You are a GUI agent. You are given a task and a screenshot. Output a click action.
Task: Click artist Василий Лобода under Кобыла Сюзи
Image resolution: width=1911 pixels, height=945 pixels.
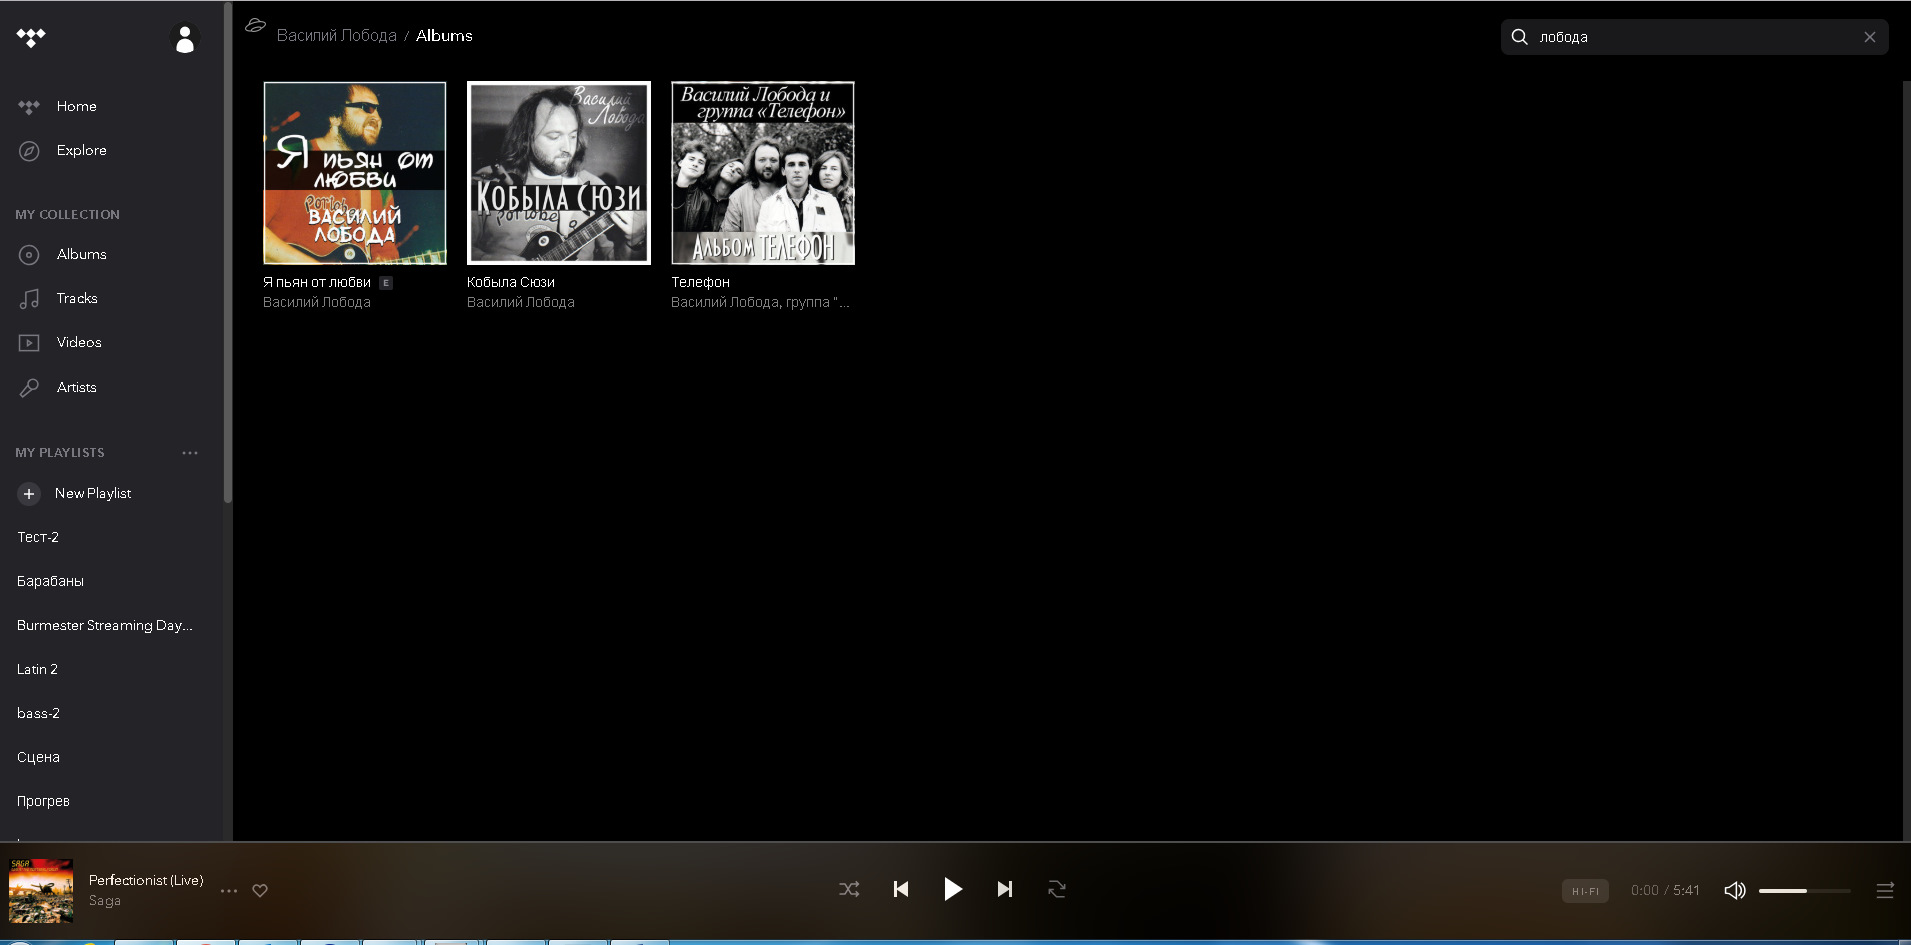tap(521, 302)
